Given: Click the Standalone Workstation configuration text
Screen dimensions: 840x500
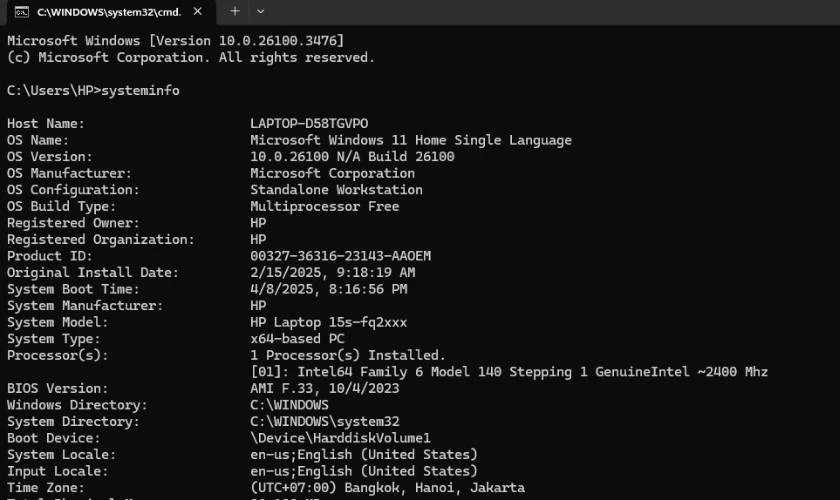Looking at the screenshot, I should [x=336, y=190].
